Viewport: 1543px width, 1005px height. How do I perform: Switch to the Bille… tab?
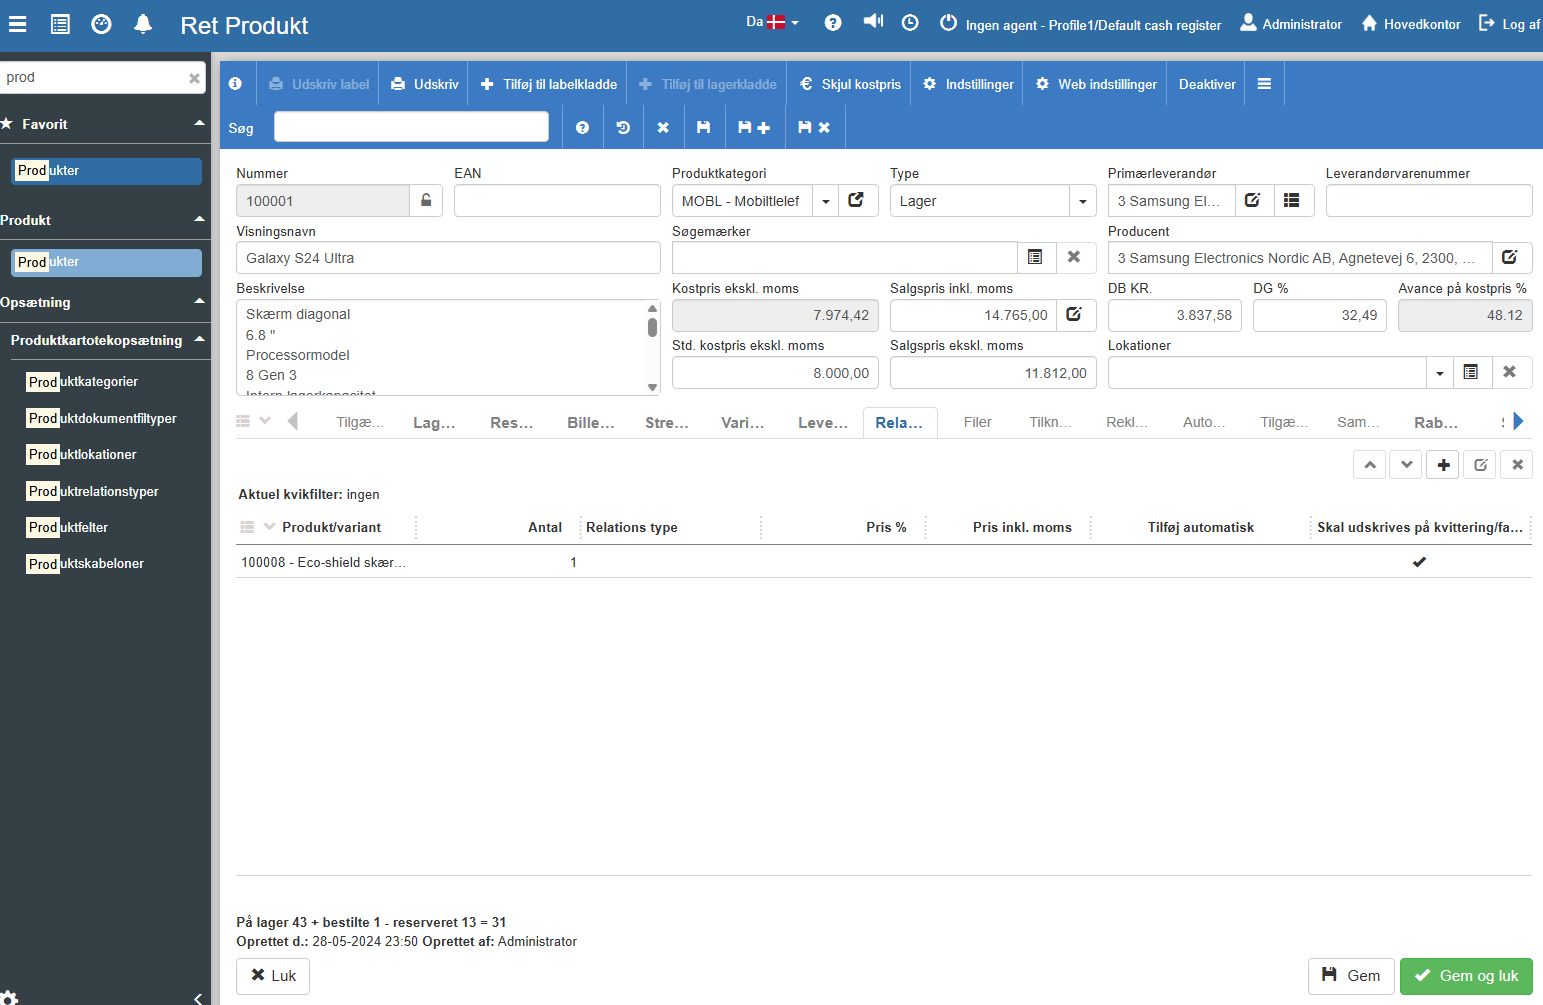(x=591, y=423)
